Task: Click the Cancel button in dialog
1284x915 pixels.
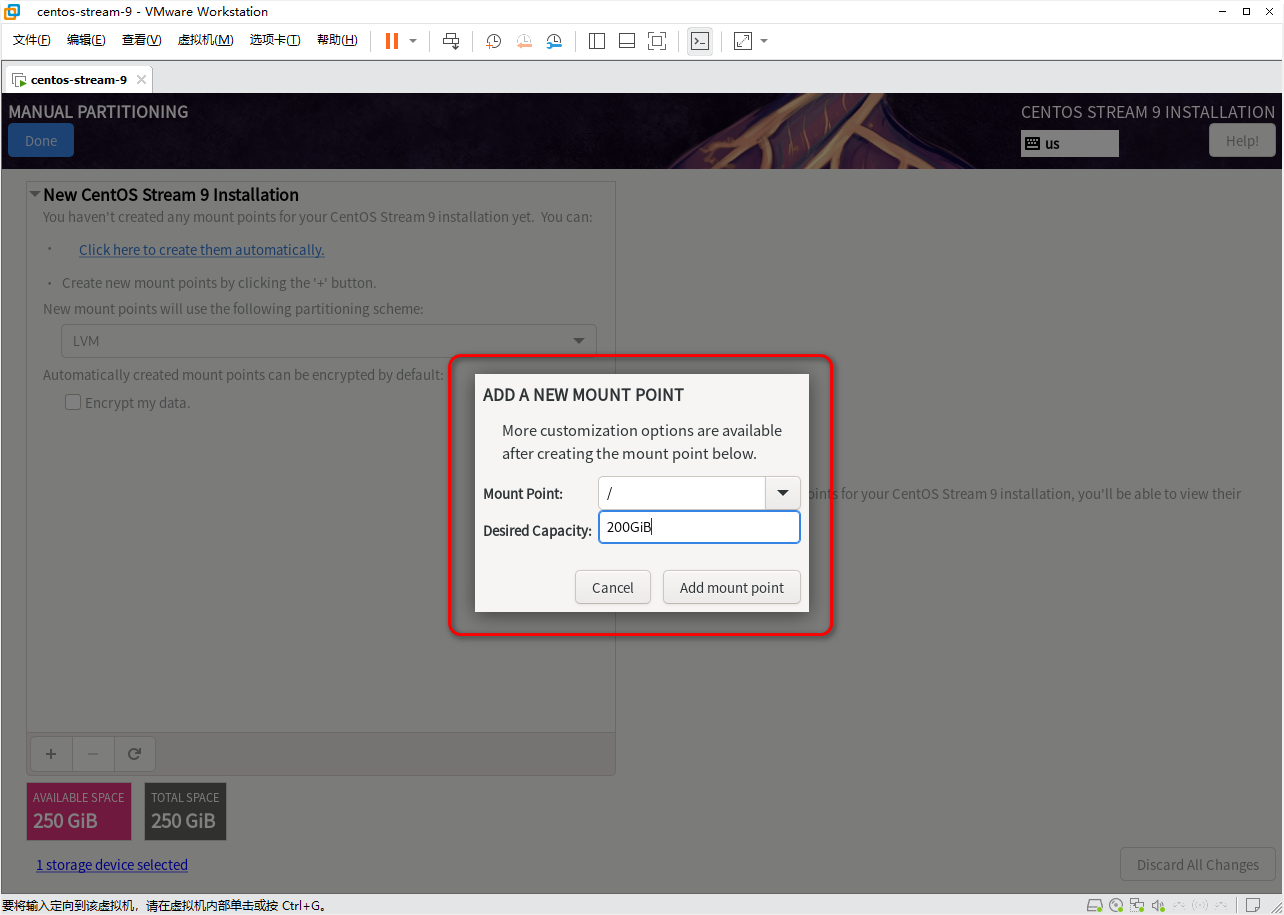Action: coord(613,588)
